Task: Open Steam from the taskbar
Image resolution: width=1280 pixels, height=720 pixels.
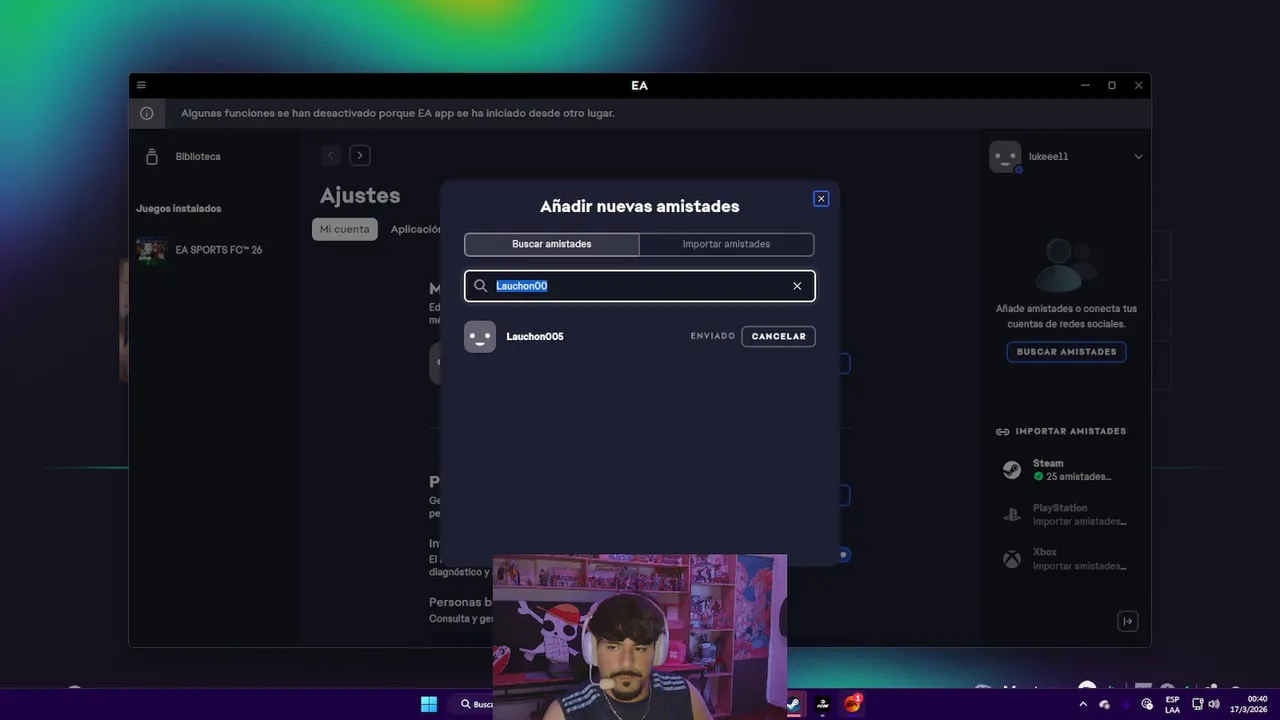Action: click(x=793, y=704)
